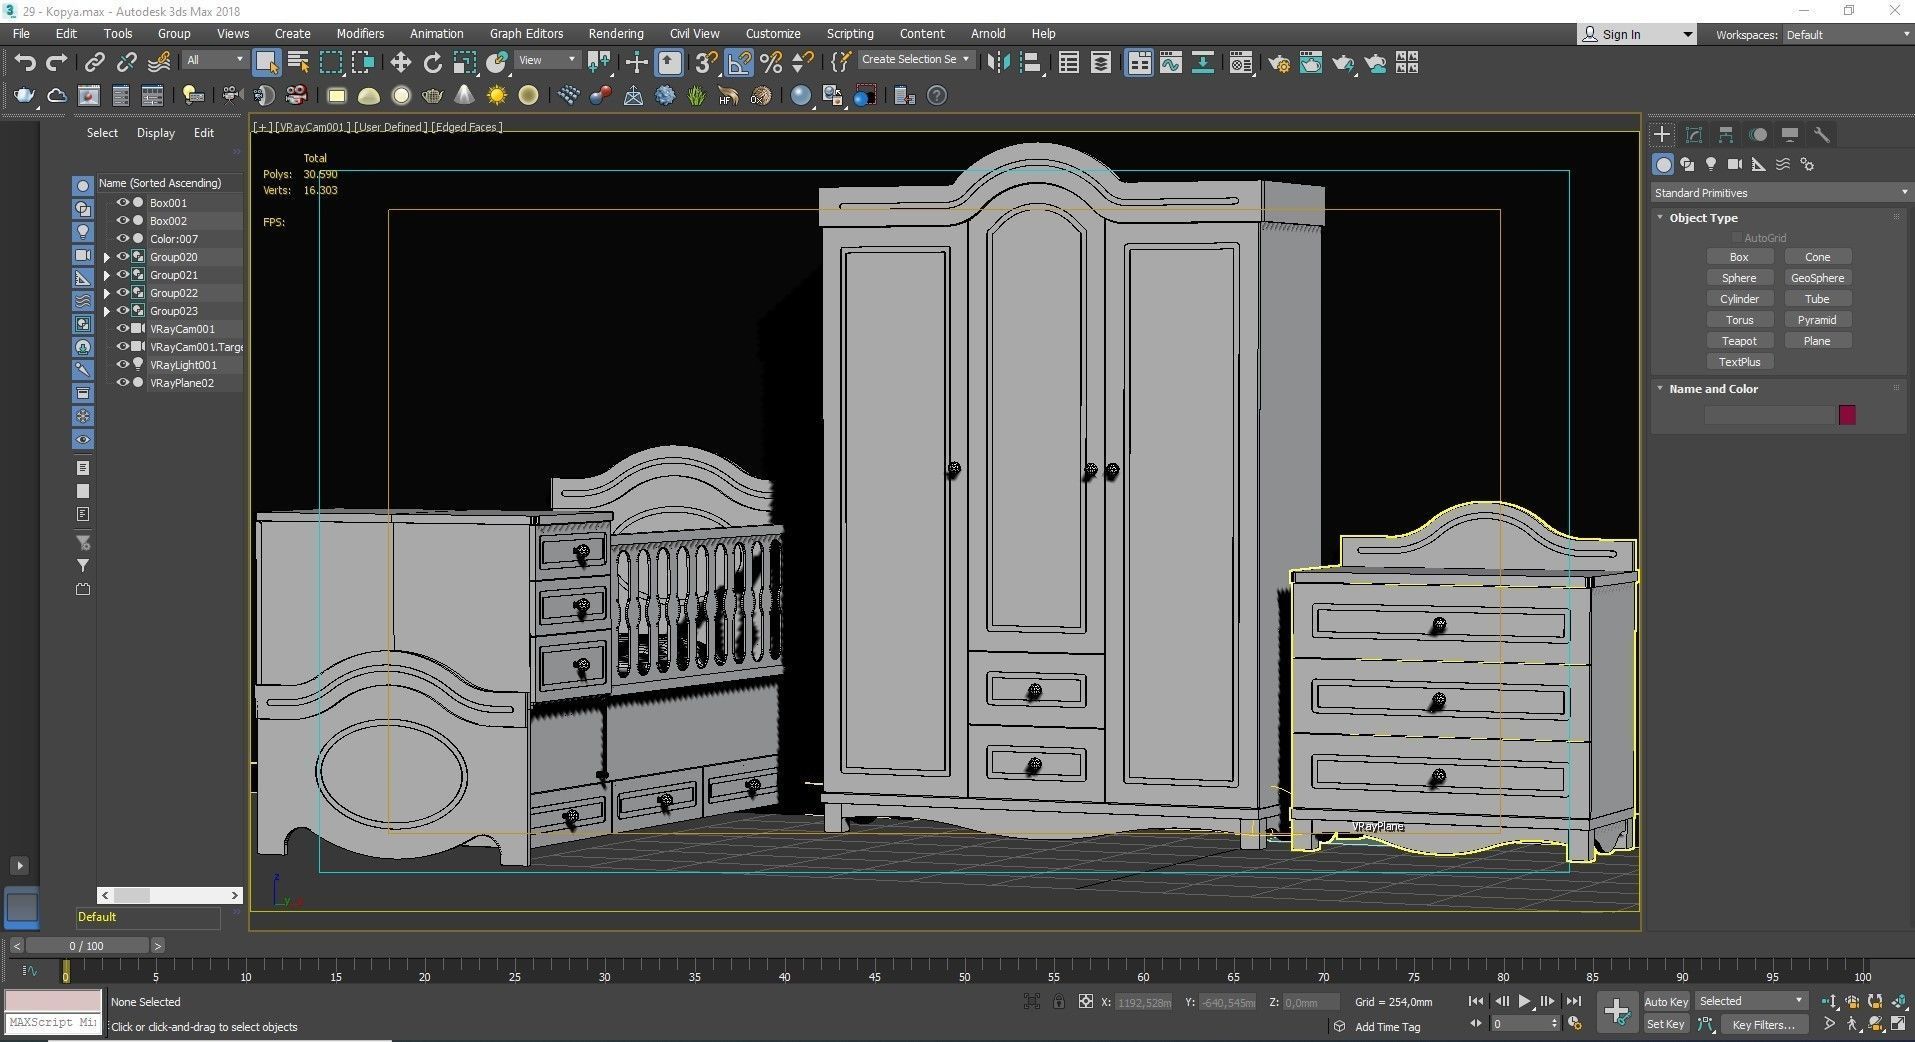1915x1042 pixels.
Task: Activate the Select and Uniform Scale tool
Action: click(x=465, y=63)
